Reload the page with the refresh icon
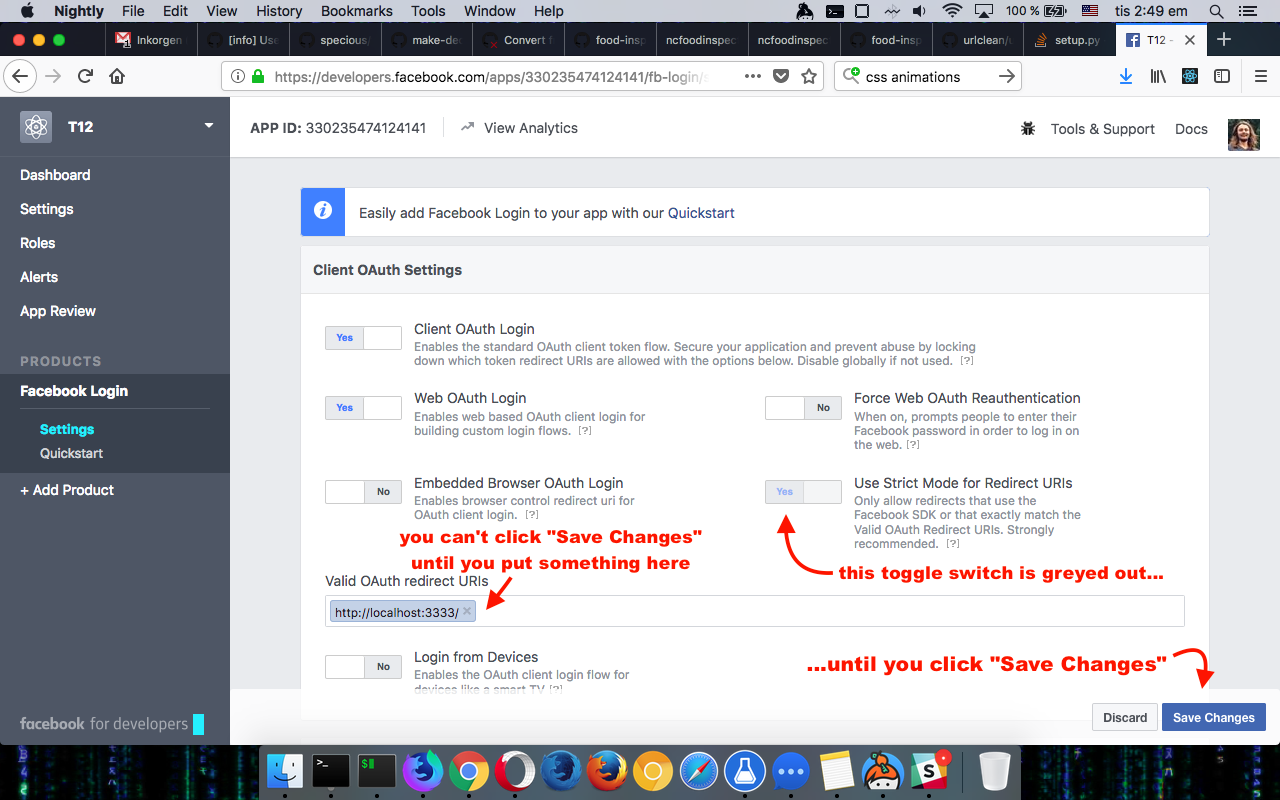1280x800 pixels. click(x=86, y=76)
